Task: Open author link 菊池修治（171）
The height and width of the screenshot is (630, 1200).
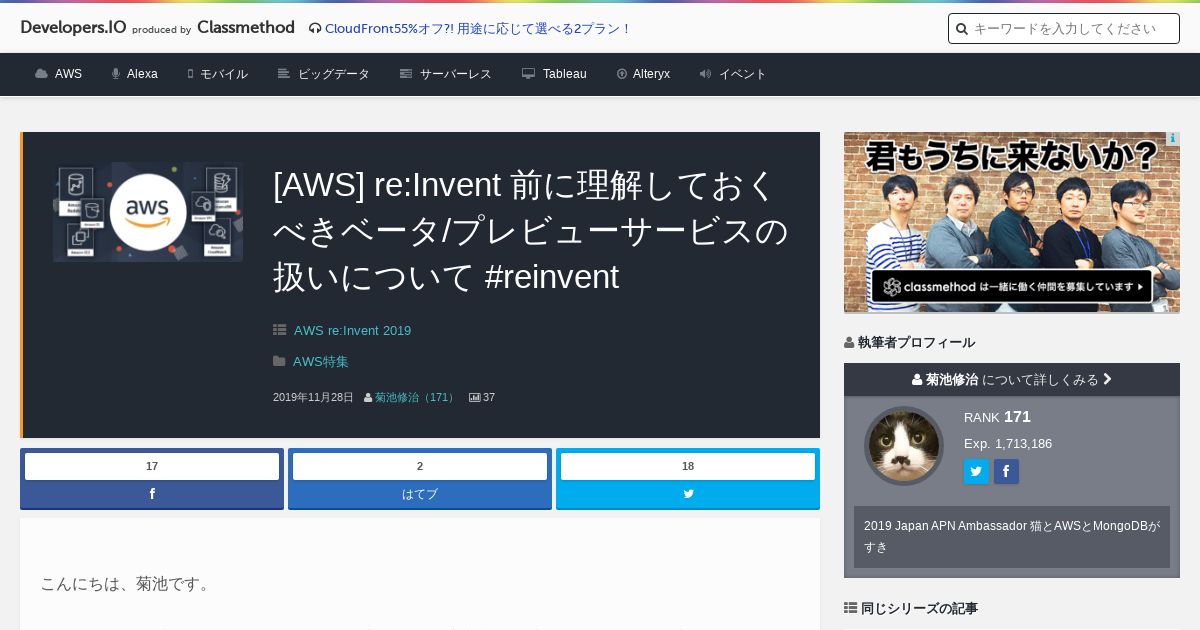Action: [x=417, y=397]
